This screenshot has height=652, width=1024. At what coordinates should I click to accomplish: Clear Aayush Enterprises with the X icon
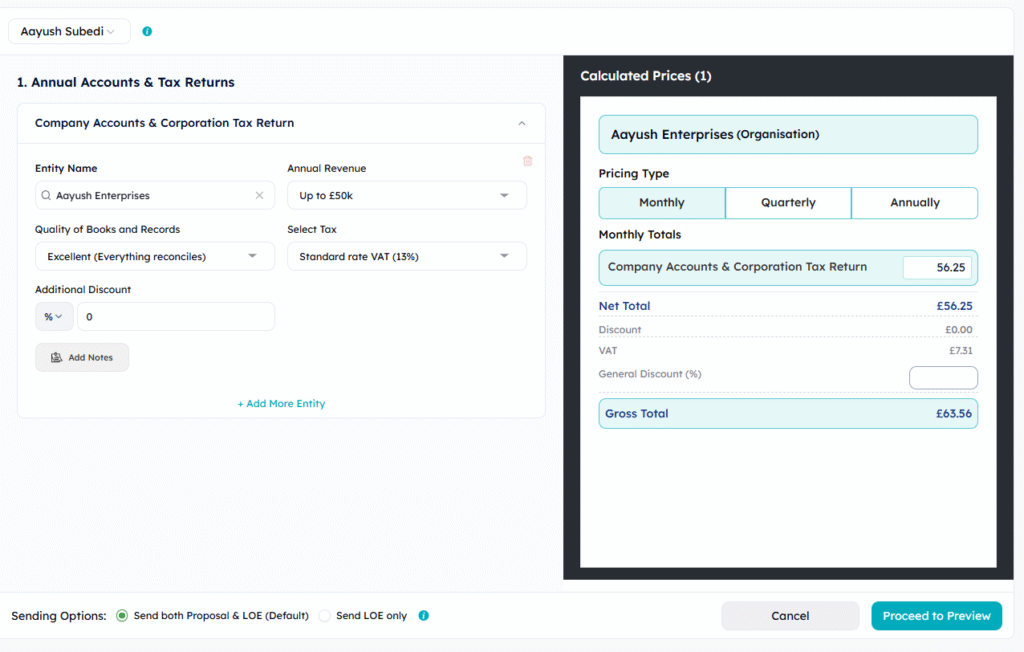pos(259,195)
